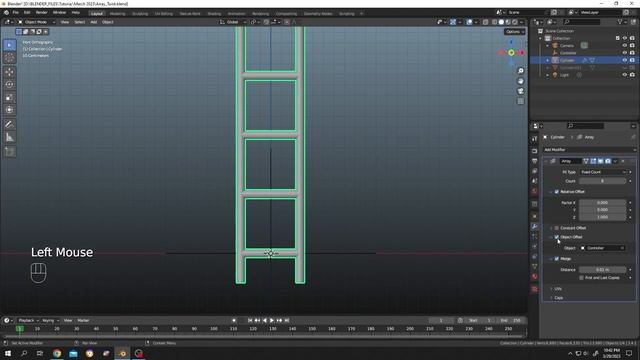Open the Add Modifier dropdown

tap(589, 150)
